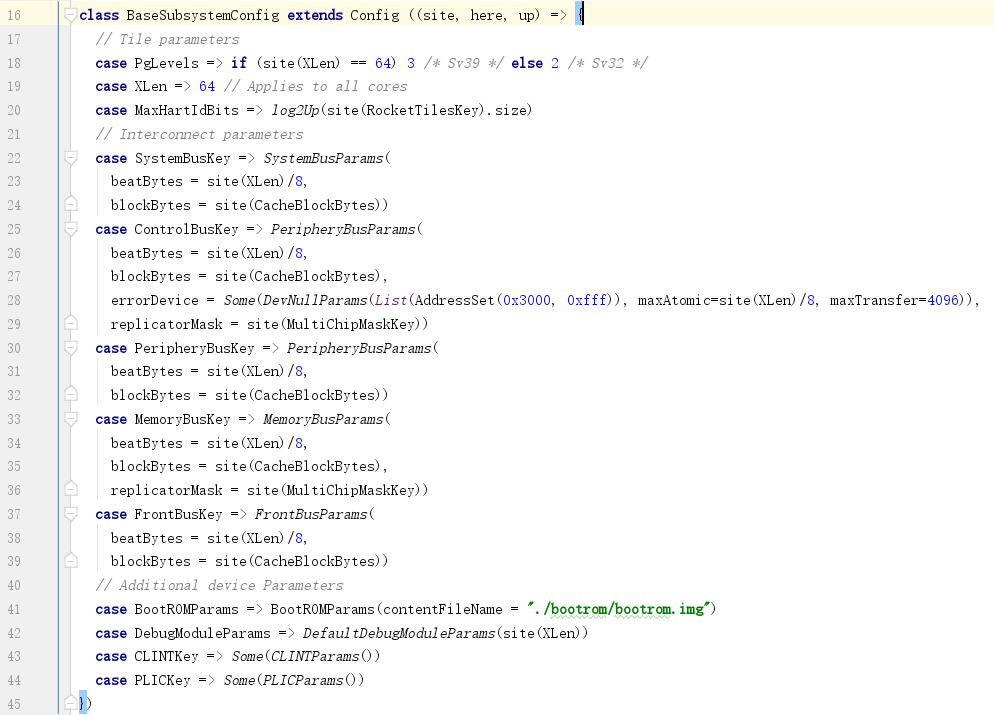Collapse the PeripheryBusKey block fold on line 30
This screenshot has height=715, width=994.
[70, 347]
